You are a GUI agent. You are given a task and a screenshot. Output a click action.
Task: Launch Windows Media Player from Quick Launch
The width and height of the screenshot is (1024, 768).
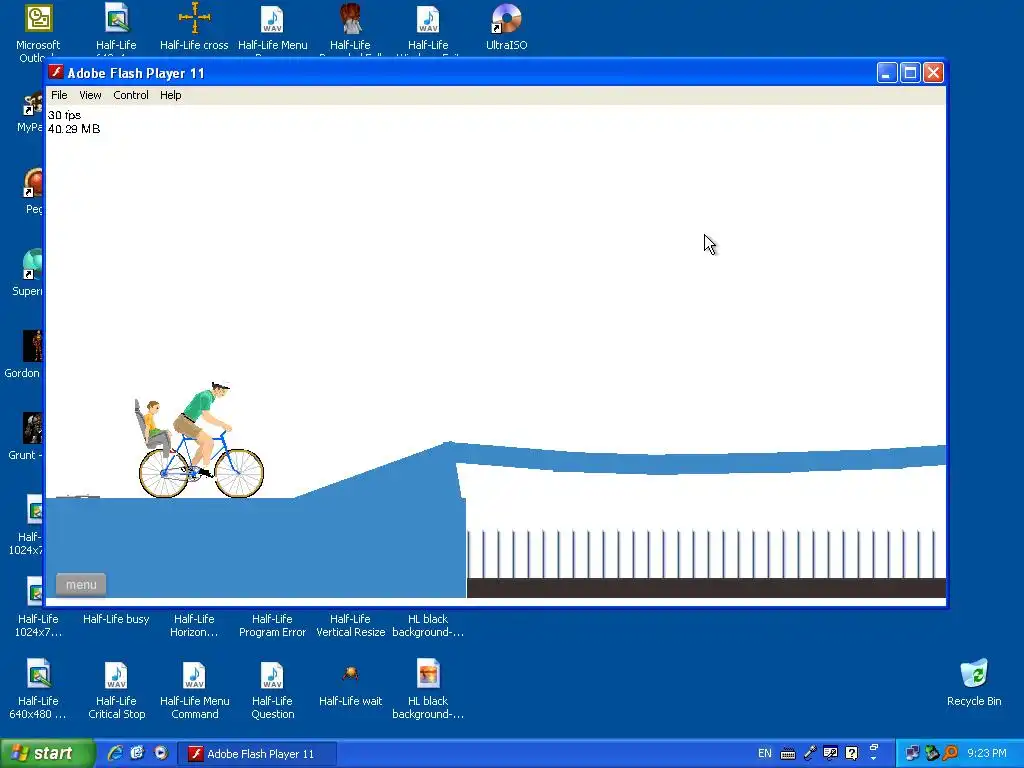[161, 753]
